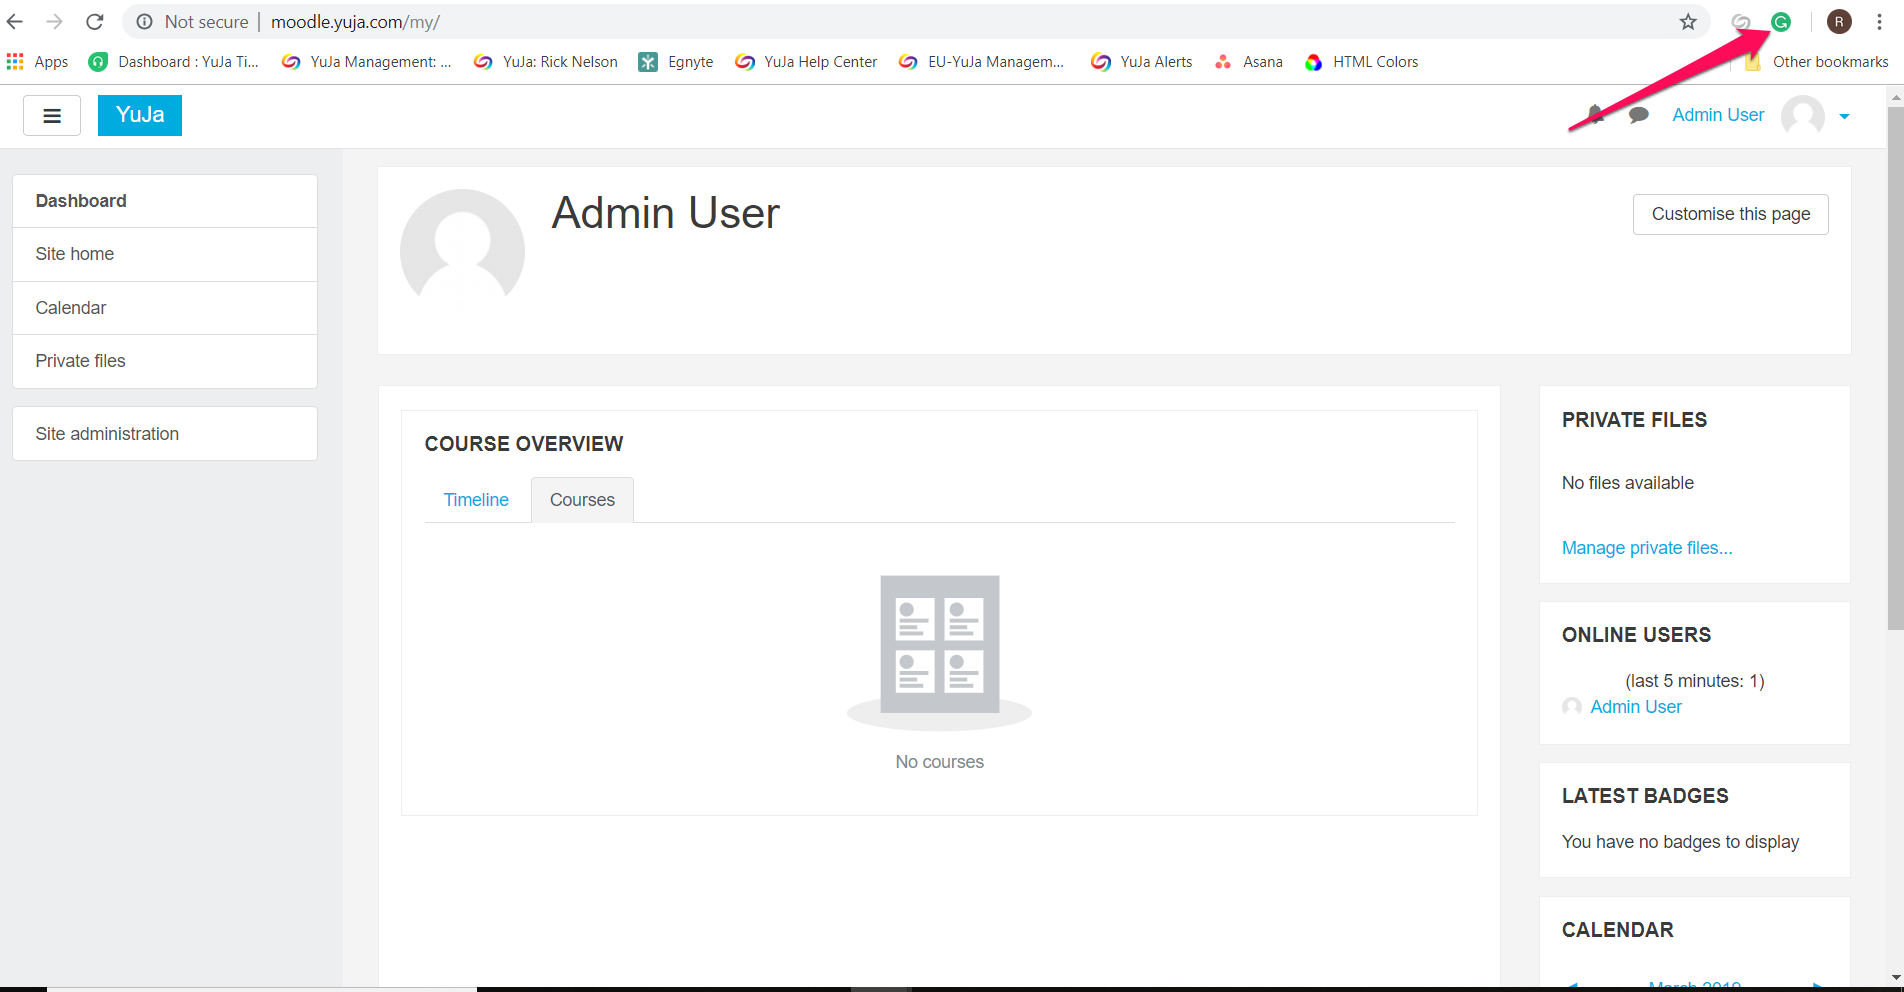Click the green Grammarly extension icon

pos(1781,22)
